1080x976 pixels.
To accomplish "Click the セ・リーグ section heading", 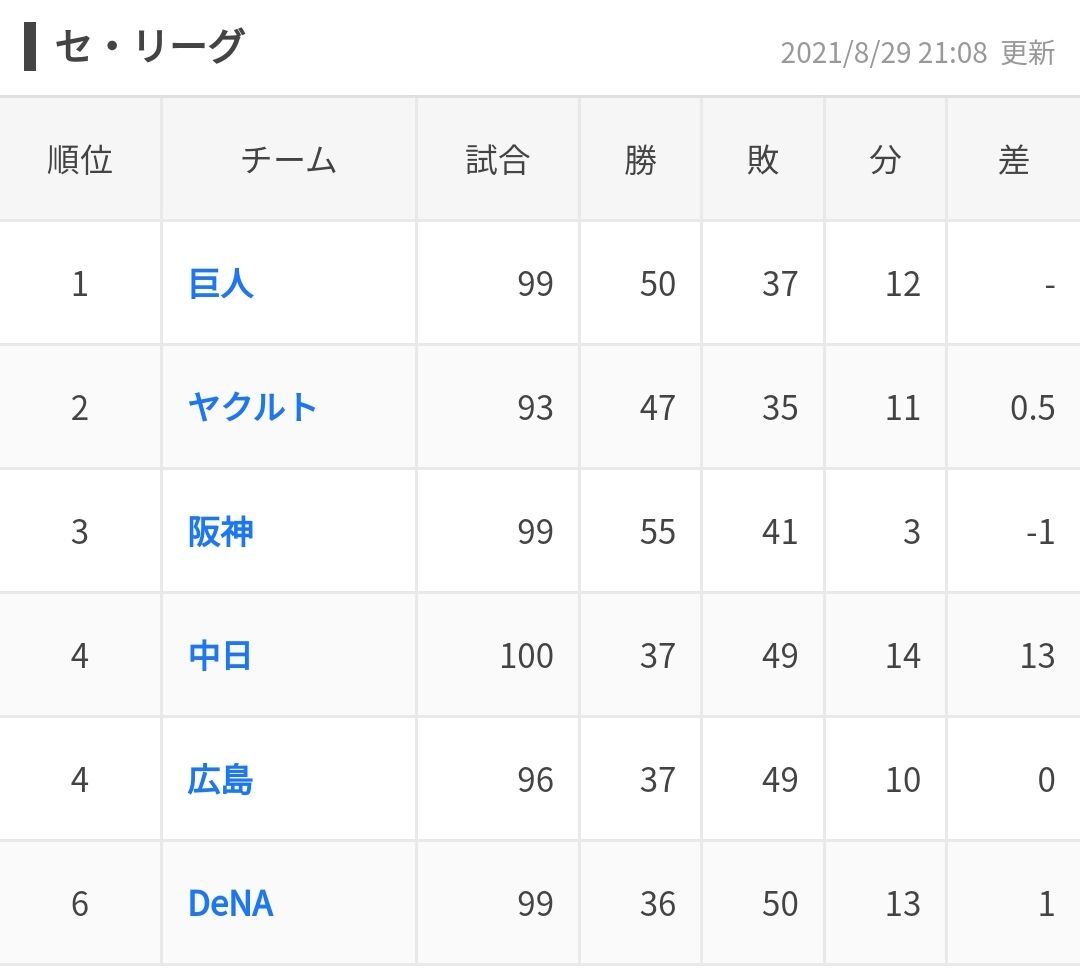I will tap(149, 47).
